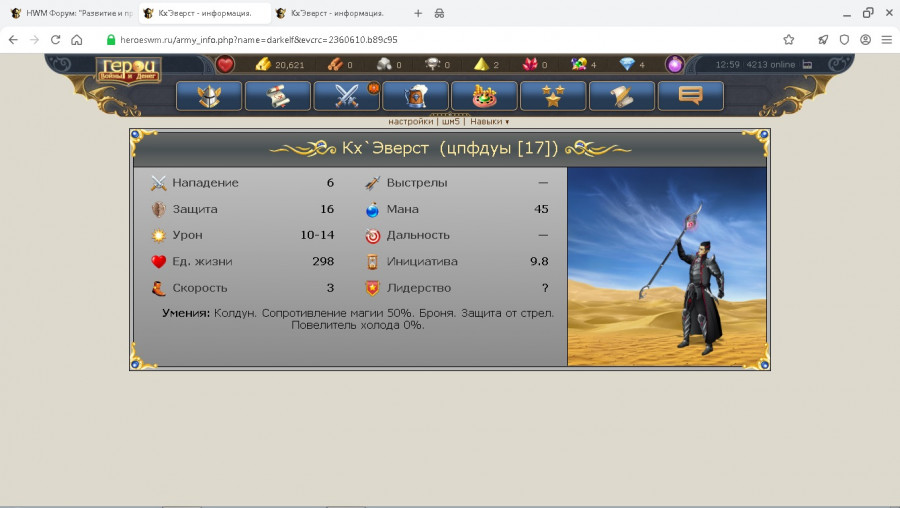Click the шн5 link
The height and width of the screenshot is (508, 900).
tap(451, 121)
